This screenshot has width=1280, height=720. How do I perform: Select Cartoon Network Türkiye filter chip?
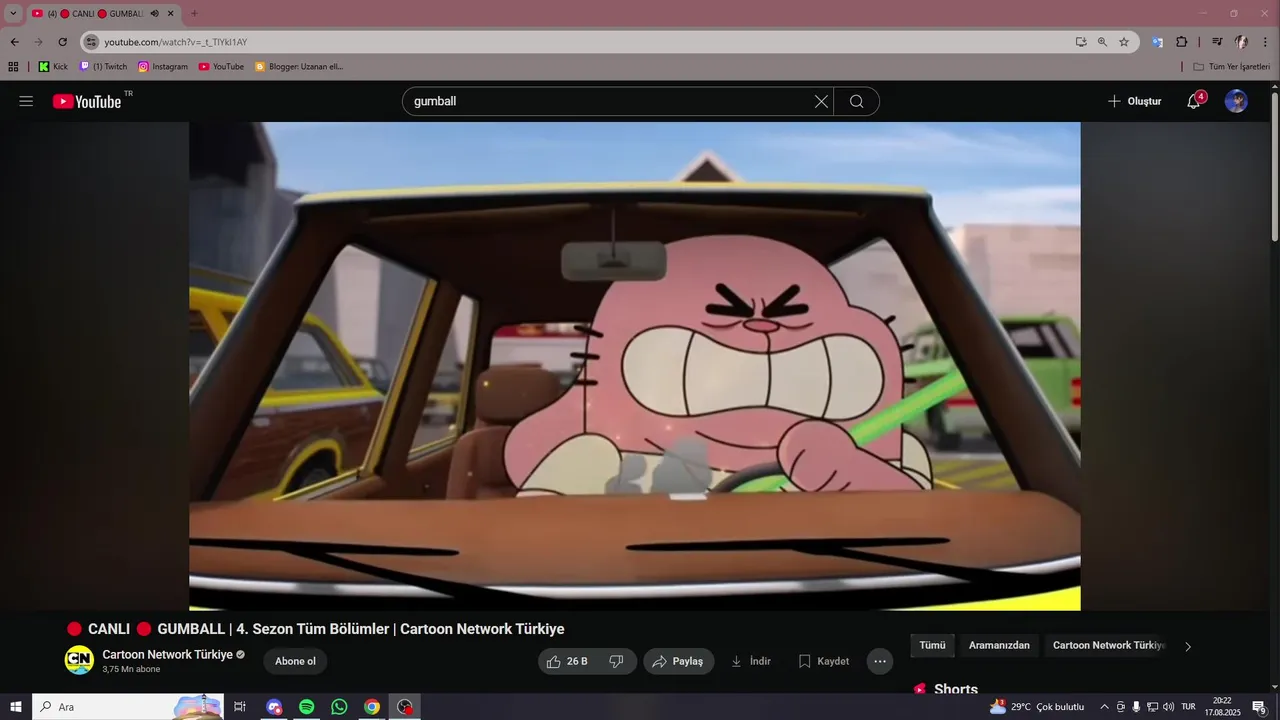pyautogui.click(x=1109, y=646)
